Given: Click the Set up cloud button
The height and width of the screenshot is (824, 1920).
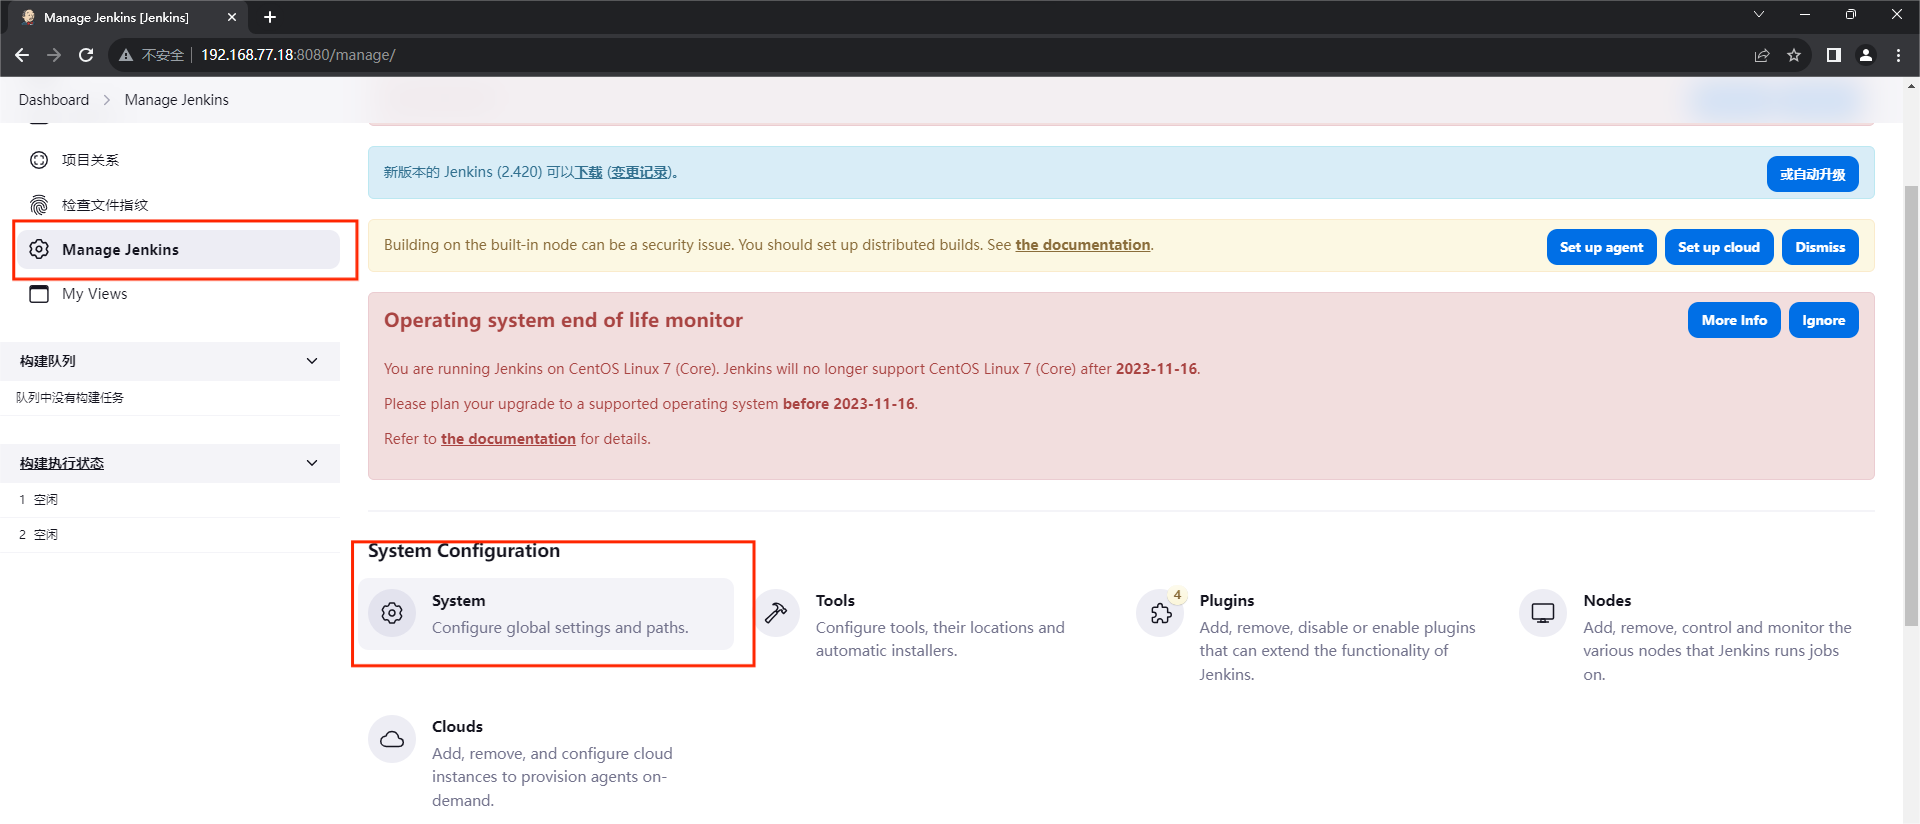Looking at the screenshot, I should pos(1718,247).
